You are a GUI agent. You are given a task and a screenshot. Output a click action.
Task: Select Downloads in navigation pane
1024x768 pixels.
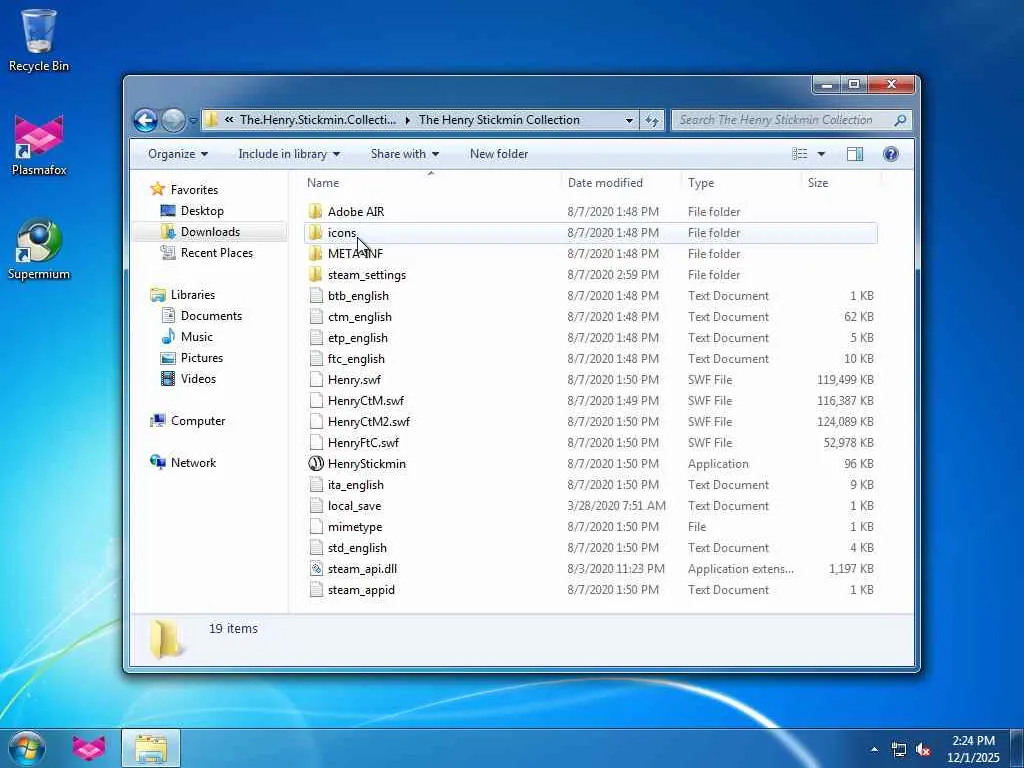click(x=210, y=232)
